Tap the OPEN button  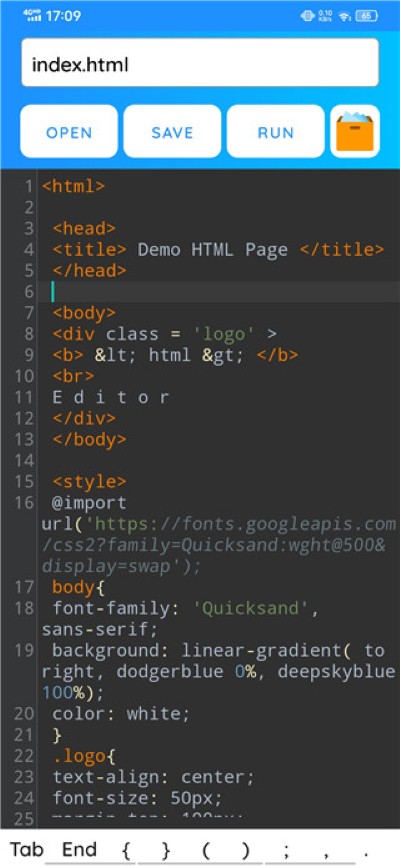[69, 131]
